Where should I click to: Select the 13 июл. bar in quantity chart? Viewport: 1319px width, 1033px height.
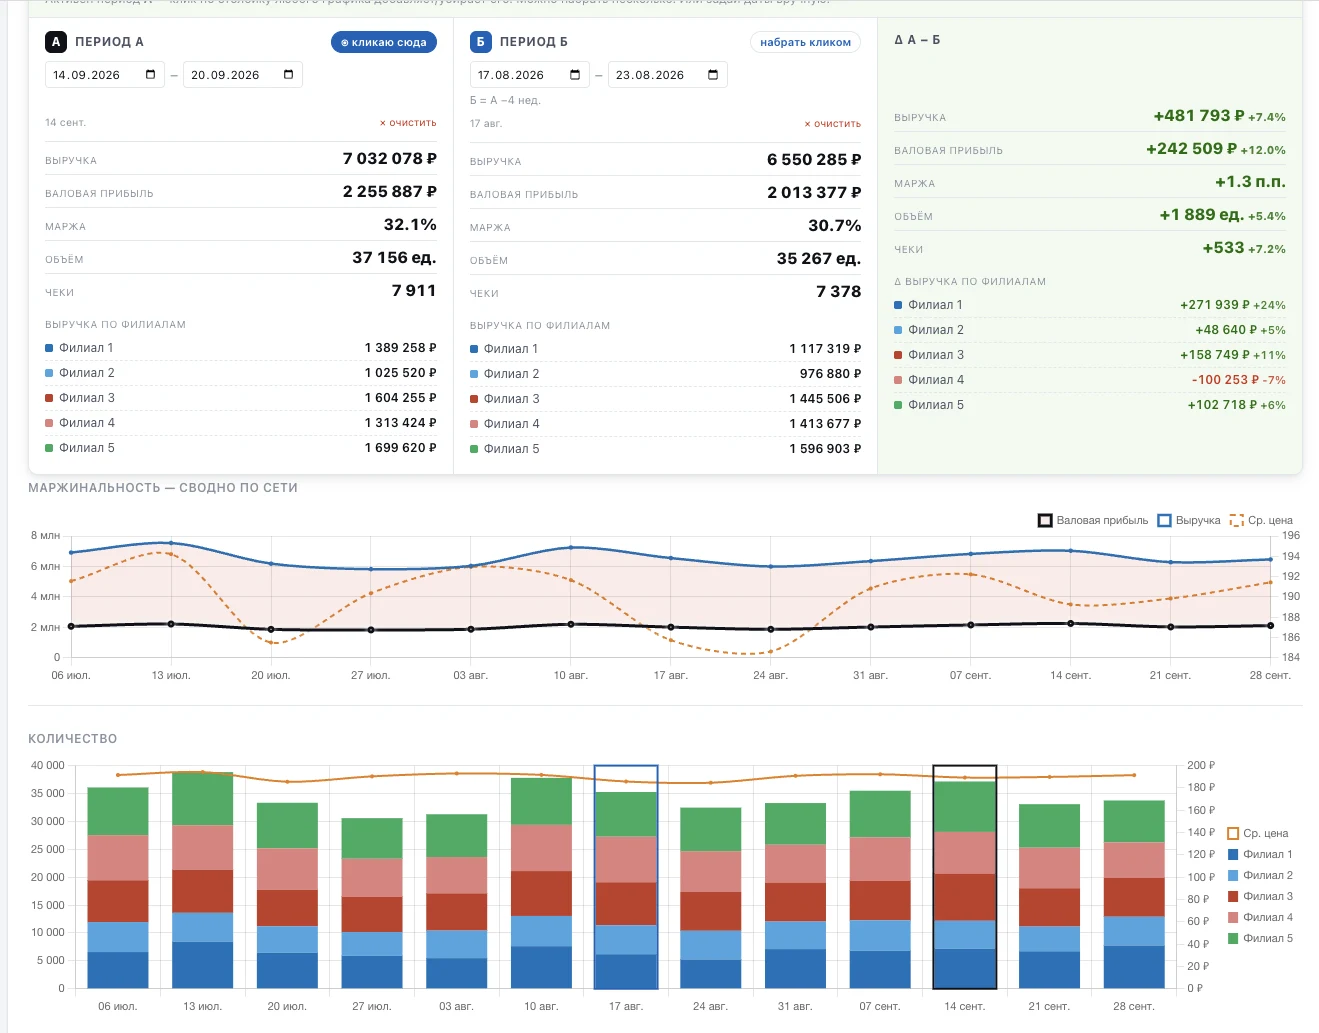click(x=203, y=880)
